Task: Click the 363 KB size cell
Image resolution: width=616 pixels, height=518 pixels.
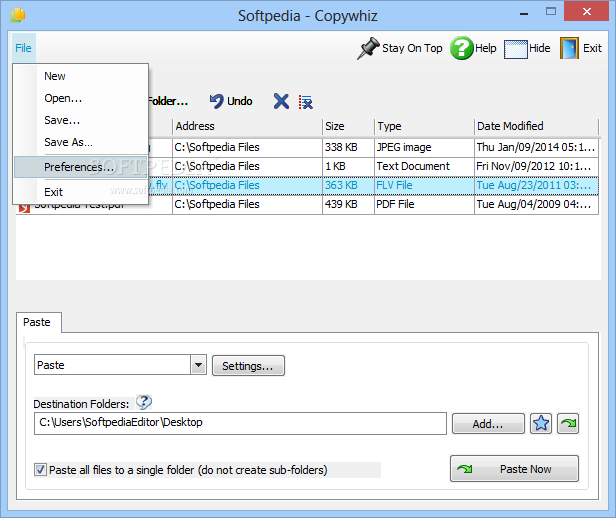Action: (x=348, y=185)
